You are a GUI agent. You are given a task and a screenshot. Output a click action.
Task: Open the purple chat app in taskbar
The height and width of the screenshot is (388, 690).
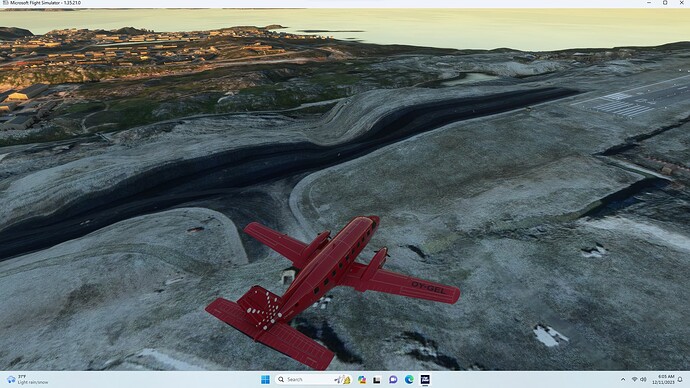tap(393, 380)
